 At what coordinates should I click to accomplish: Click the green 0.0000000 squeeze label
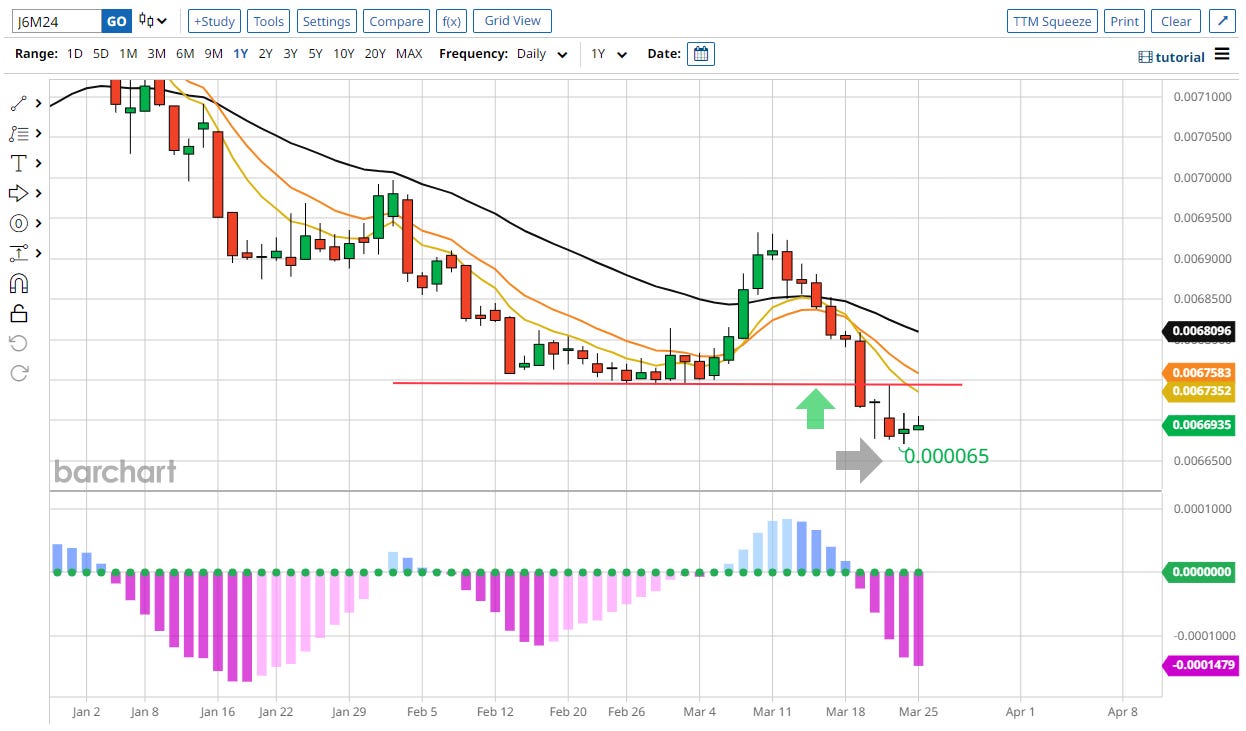point(1199,572)
